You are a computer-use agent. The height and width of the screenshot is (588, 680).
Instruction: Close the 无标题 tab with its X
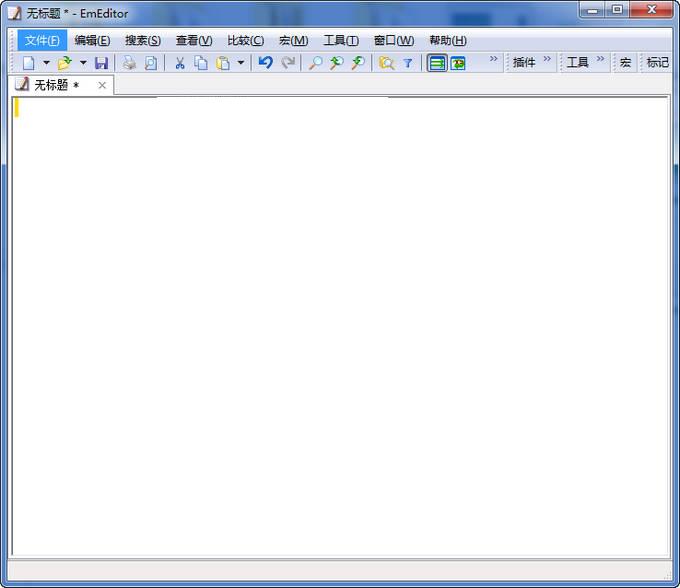(102, 85)
